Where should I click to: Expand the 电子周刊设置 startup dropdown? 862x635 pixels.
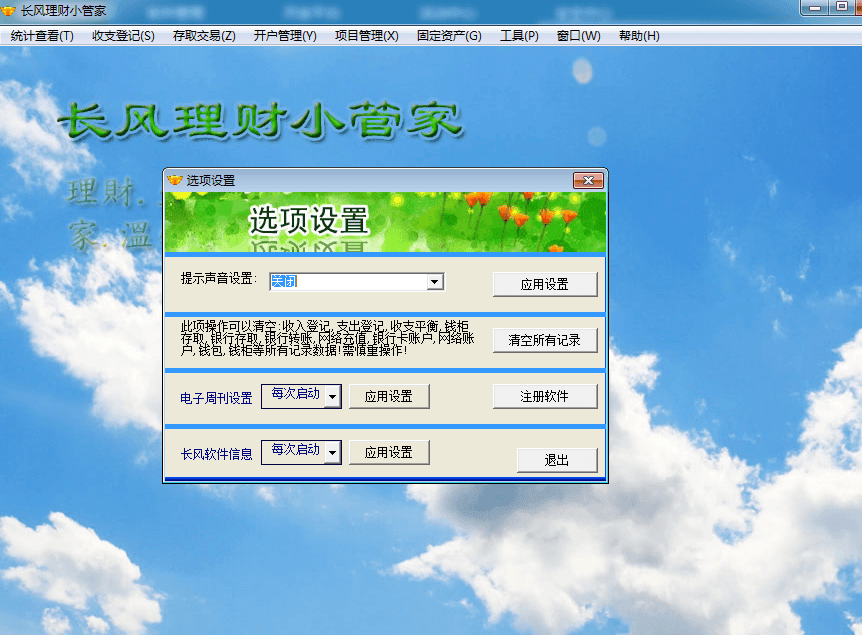pyautogui.click(x=332, y=397)
